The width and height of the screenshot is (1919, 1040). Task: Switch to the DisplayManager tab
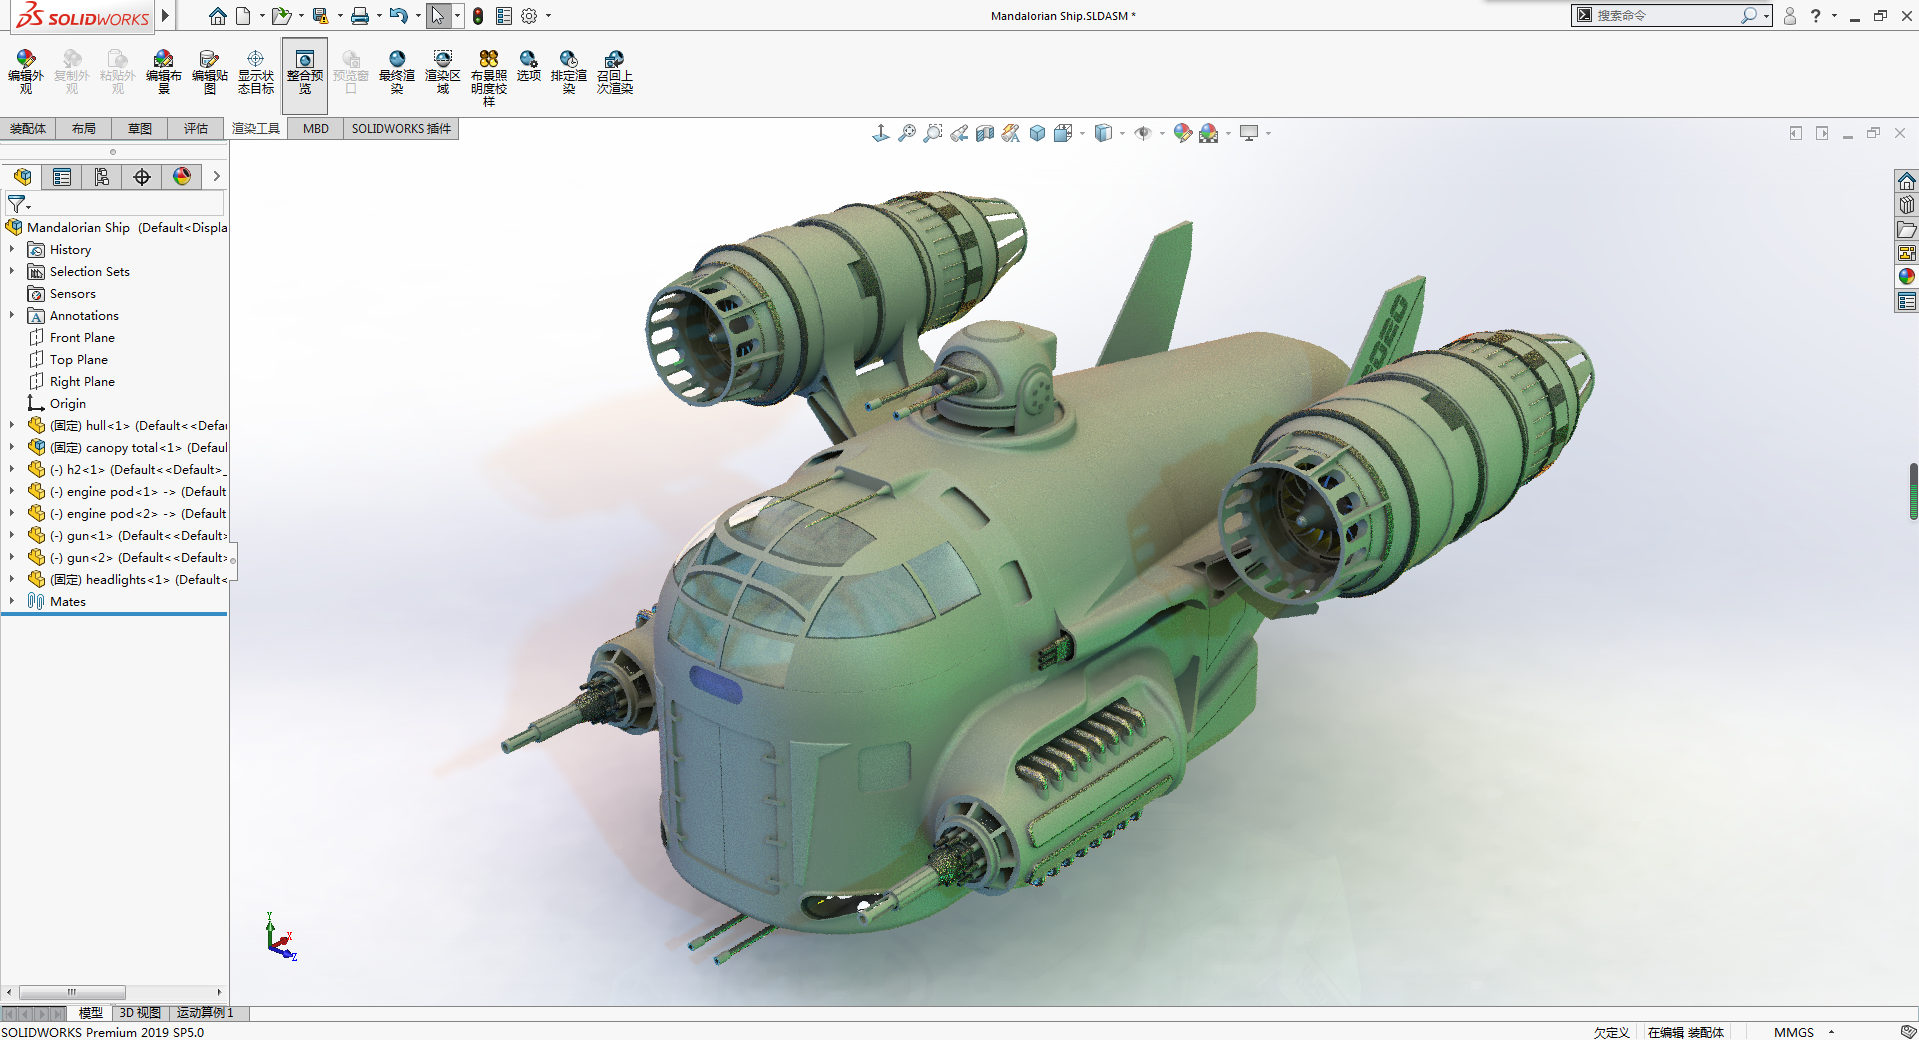[x=182, y=177]
